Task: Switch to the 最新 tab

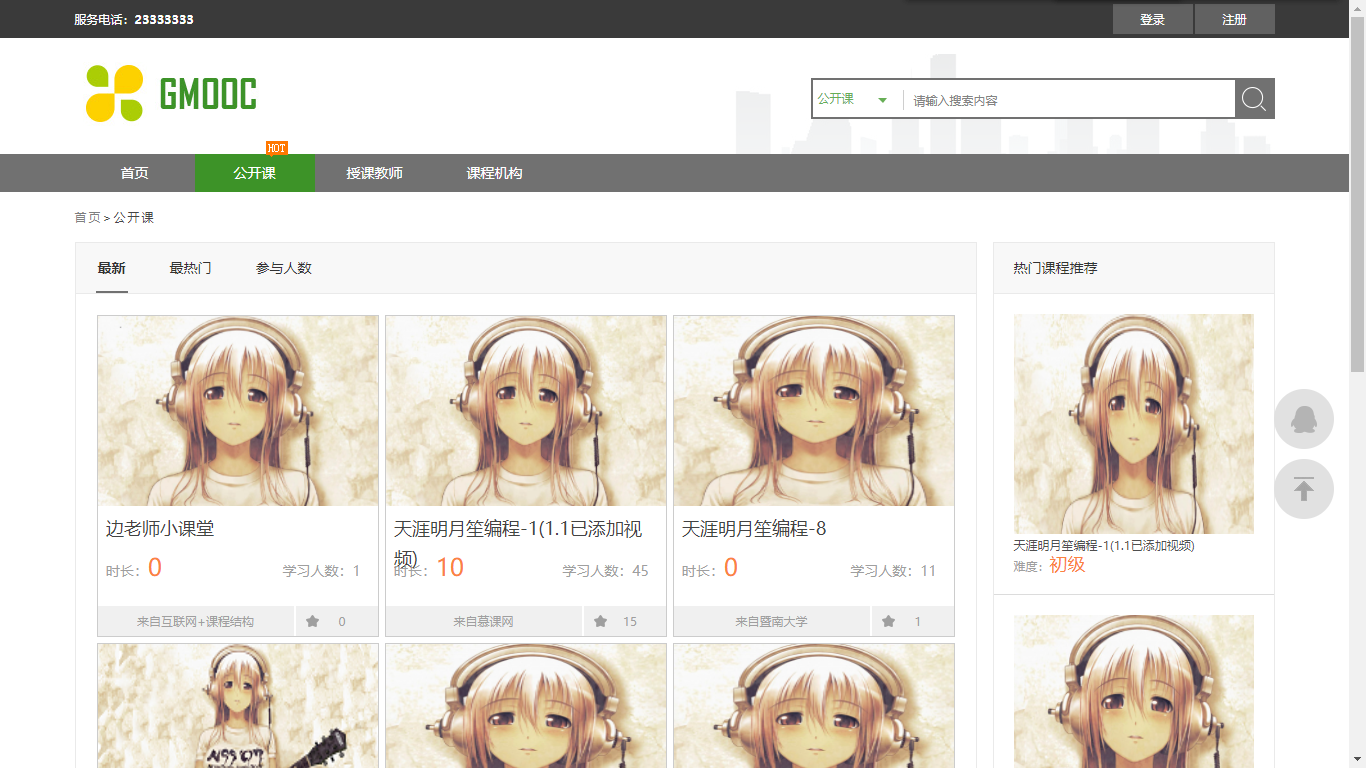Action: coord(112,268)
